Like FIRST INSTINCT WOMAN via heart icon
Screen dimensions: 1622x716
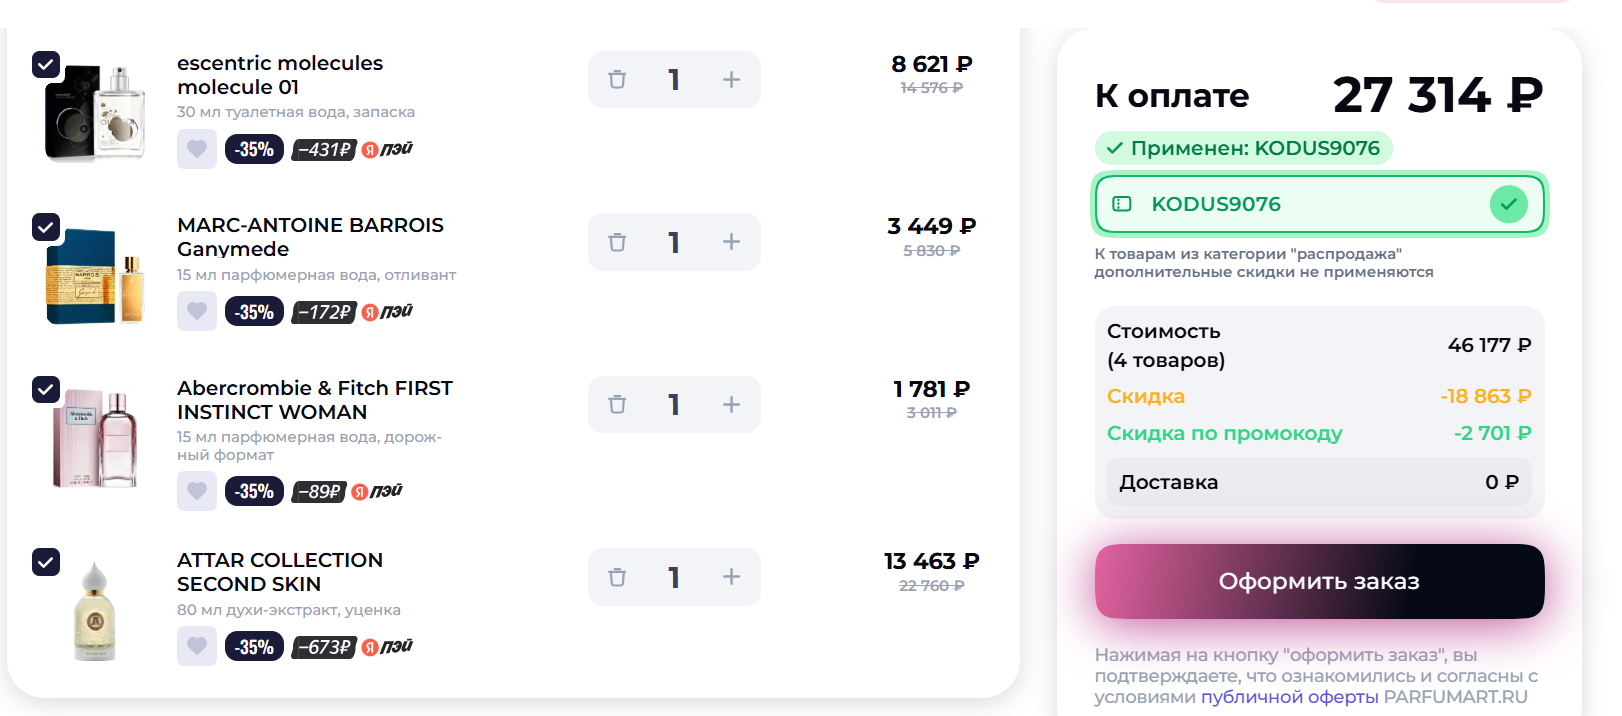(197, 491)
